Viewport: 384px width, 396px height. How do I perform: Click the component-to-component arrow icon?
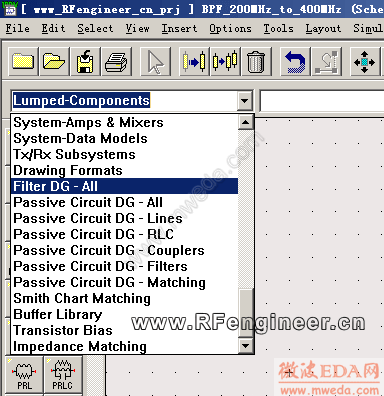click(225, 62)
